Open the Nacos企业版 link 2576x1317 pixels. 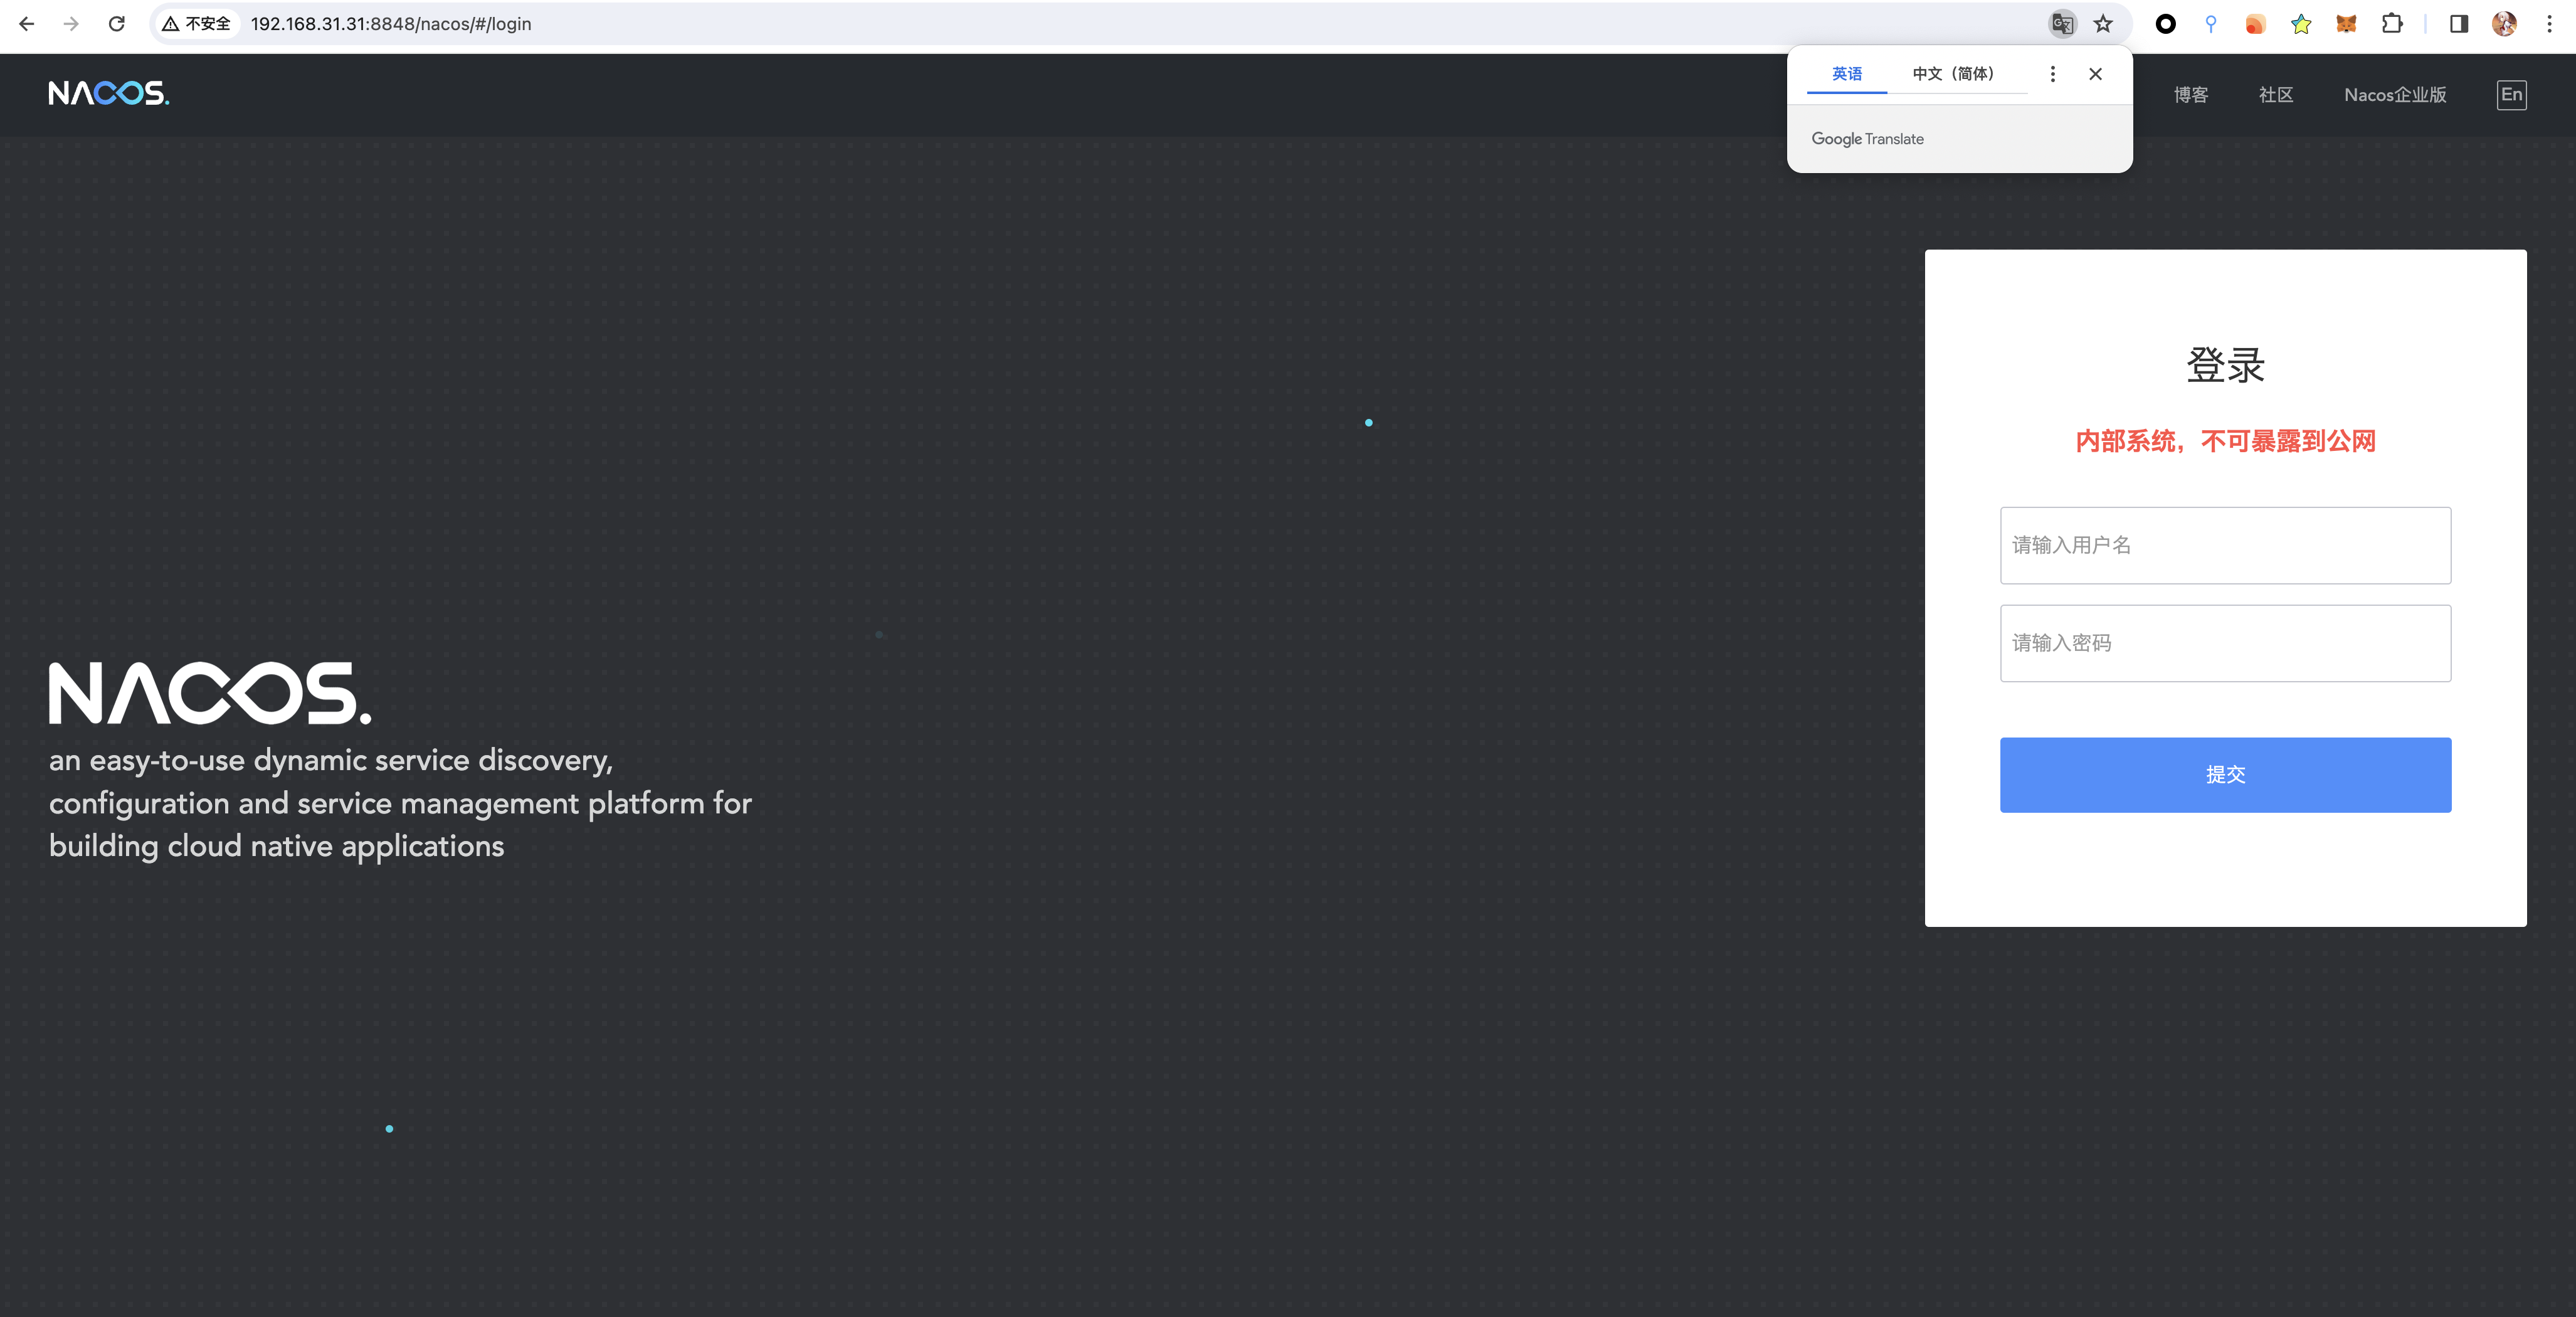pyautogui.click(x=2395, y=95)
